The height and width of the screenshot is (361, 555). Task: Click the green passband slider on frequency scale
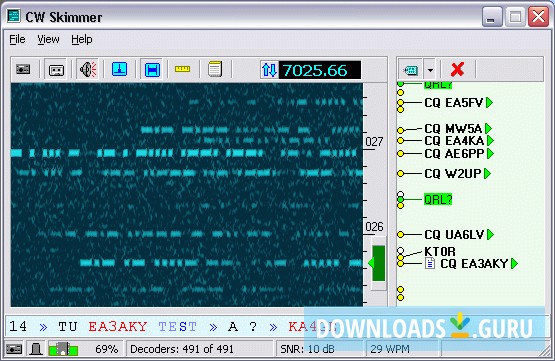[378, 263]
